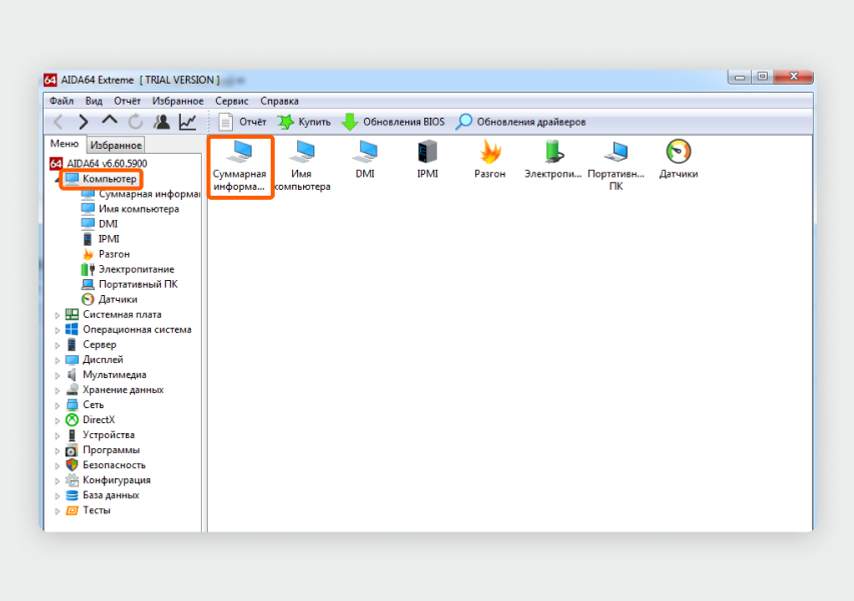Image resolution: width=854 pixels, height=601 pixels.
Task: Expand the Дисплей node
Action: [57, 360]
